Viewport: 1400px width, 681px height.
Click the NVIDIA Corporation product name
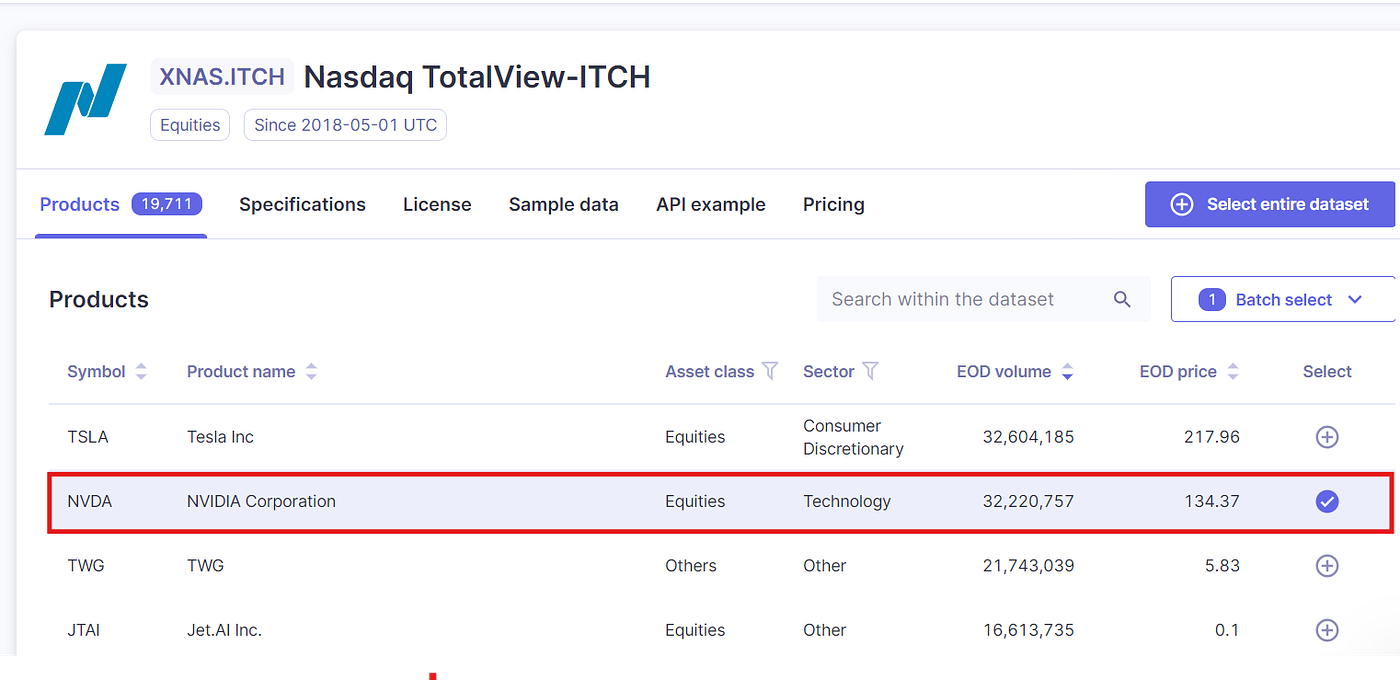click(261, 501)
